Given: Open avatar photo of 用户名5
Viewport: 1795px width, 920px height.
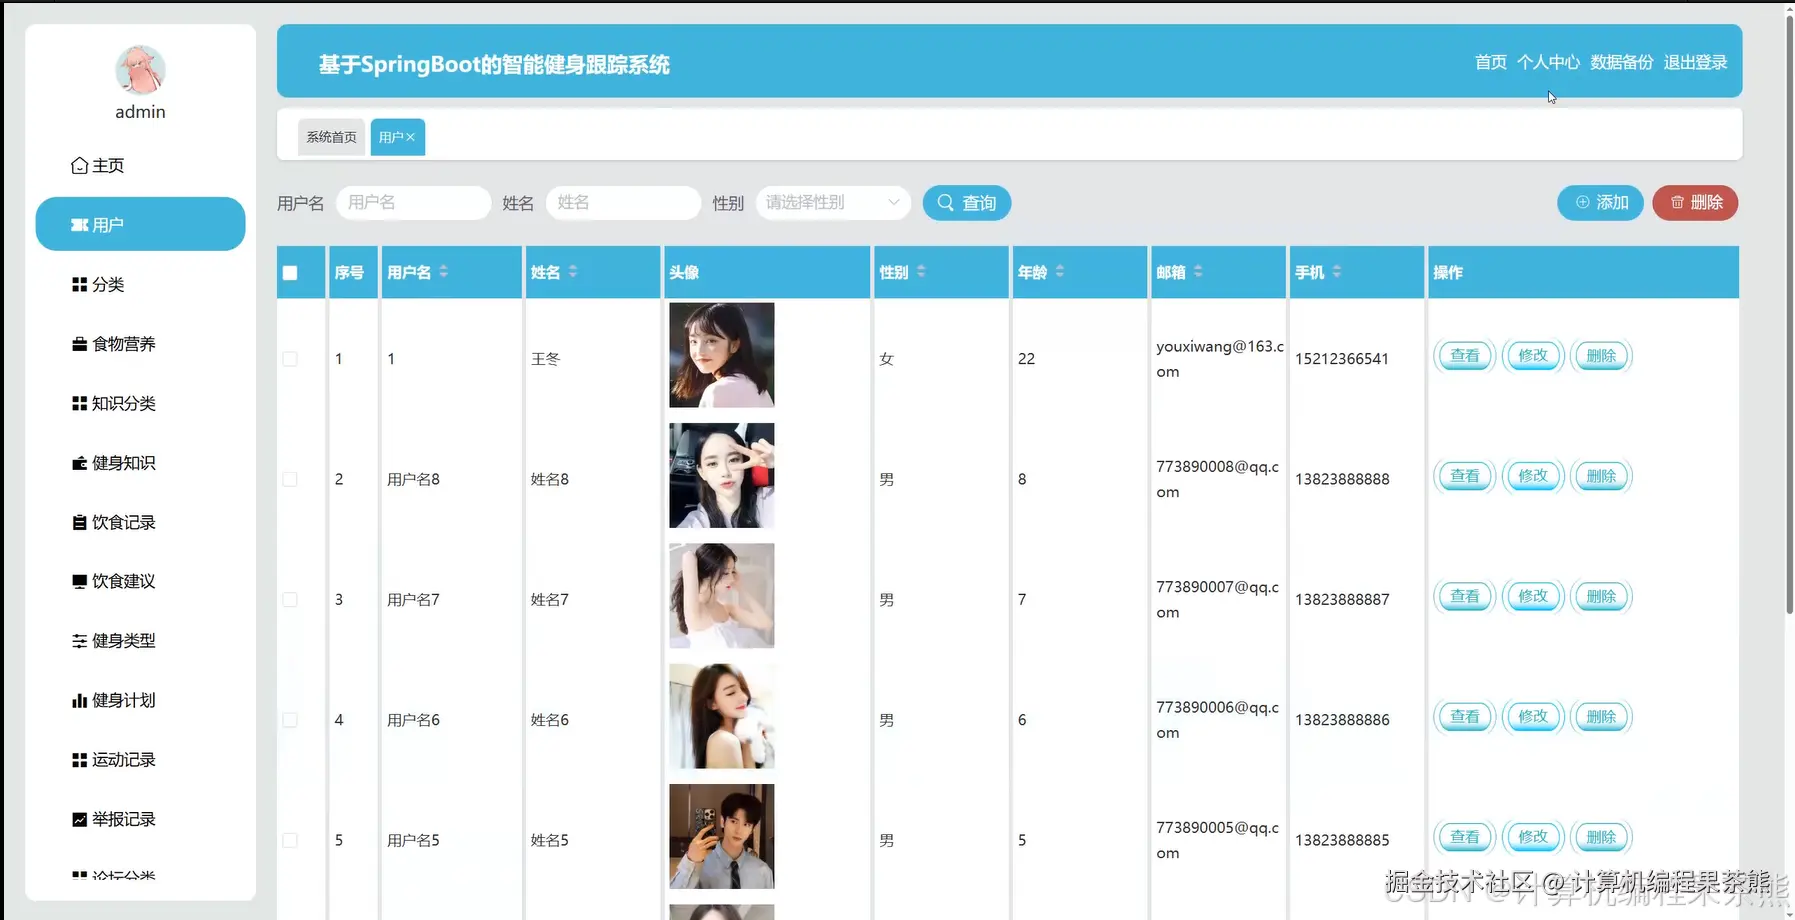Looking at the screenshot, I should [722, 836].
